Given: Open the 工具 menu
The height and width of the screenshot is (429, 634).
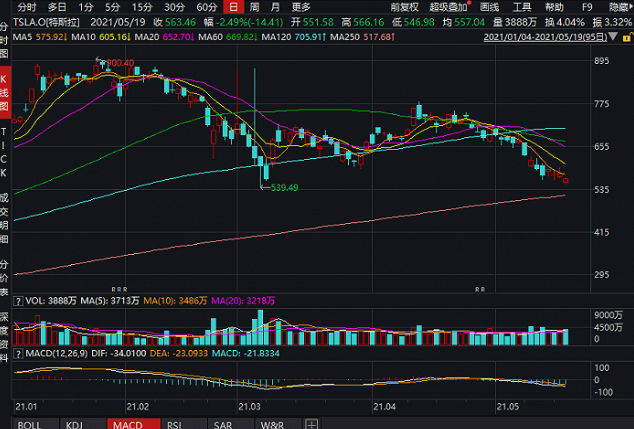Looking at the screenshot, I should point(522,7).
